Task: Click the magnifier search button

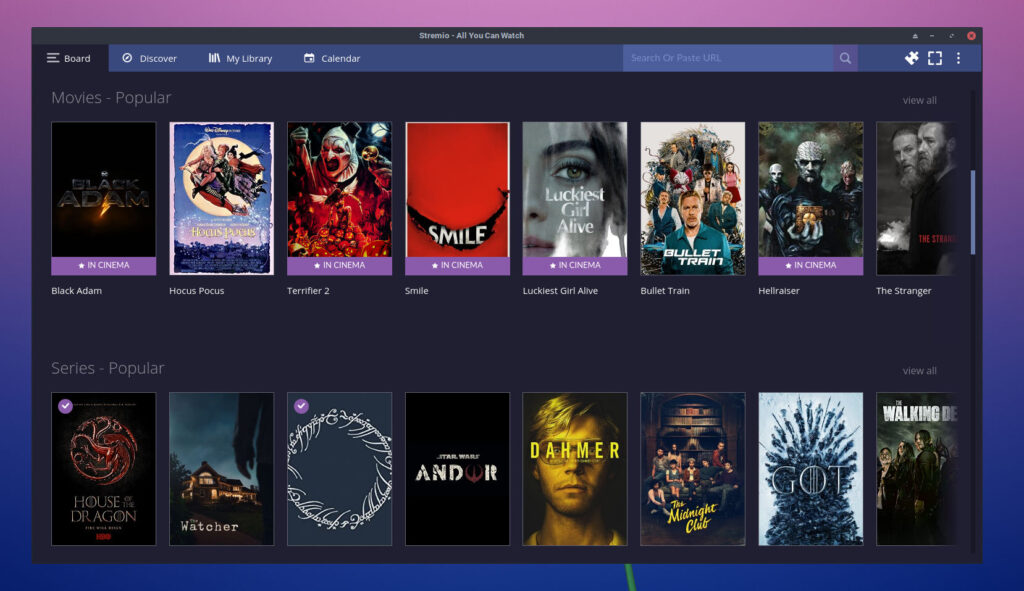Action: point(845,58)
